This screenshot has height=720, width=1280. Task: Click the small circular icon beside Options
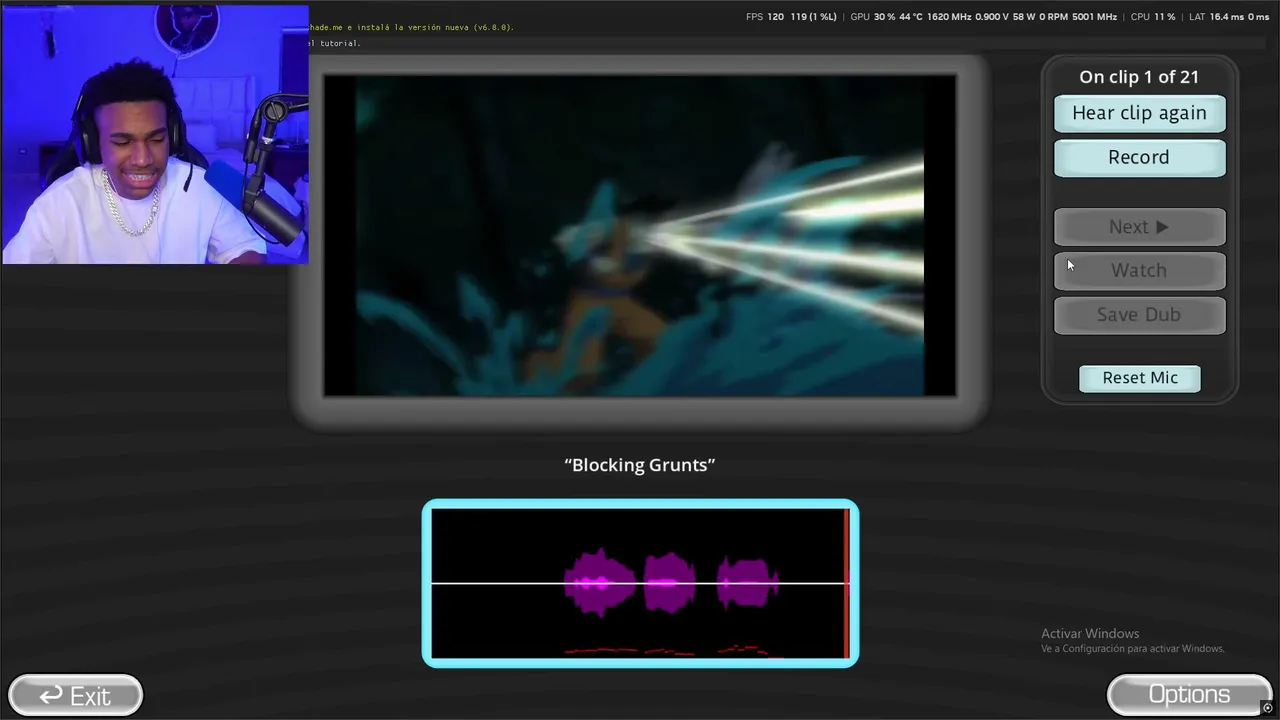click(1268, 708)
